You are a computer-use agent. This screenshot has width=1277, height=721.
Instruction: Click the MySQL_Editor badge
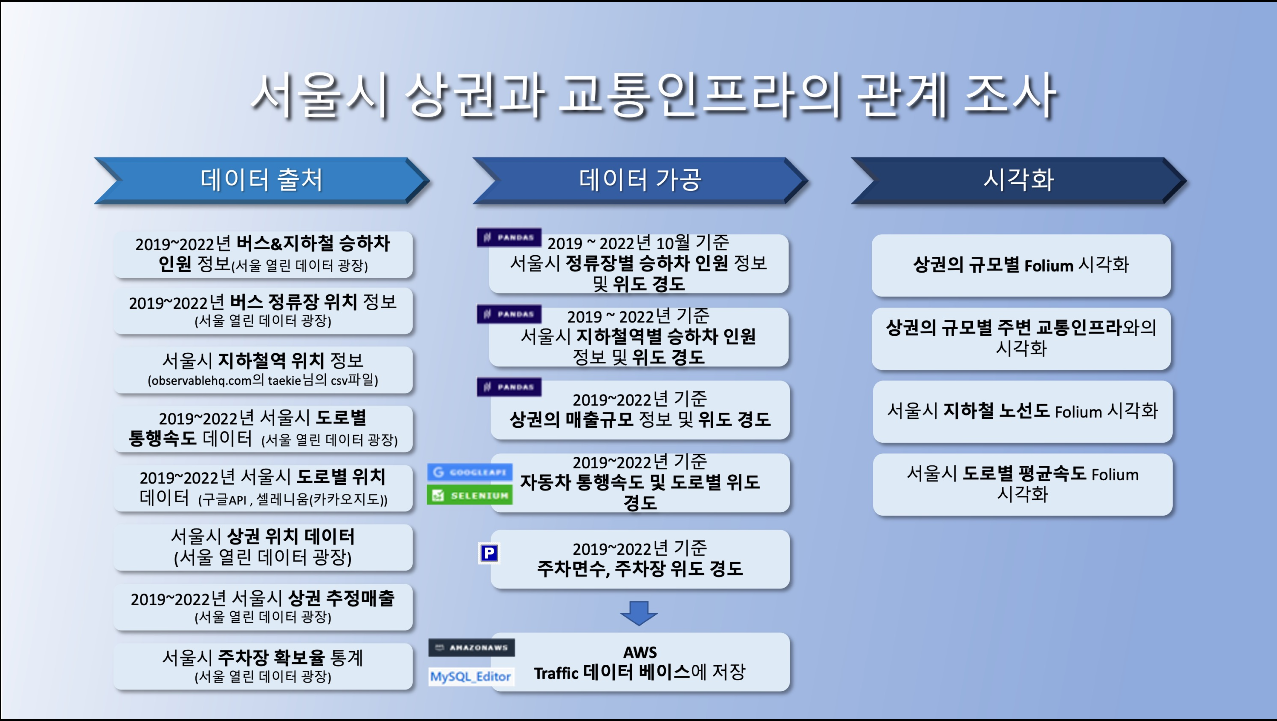coord(471,677)
